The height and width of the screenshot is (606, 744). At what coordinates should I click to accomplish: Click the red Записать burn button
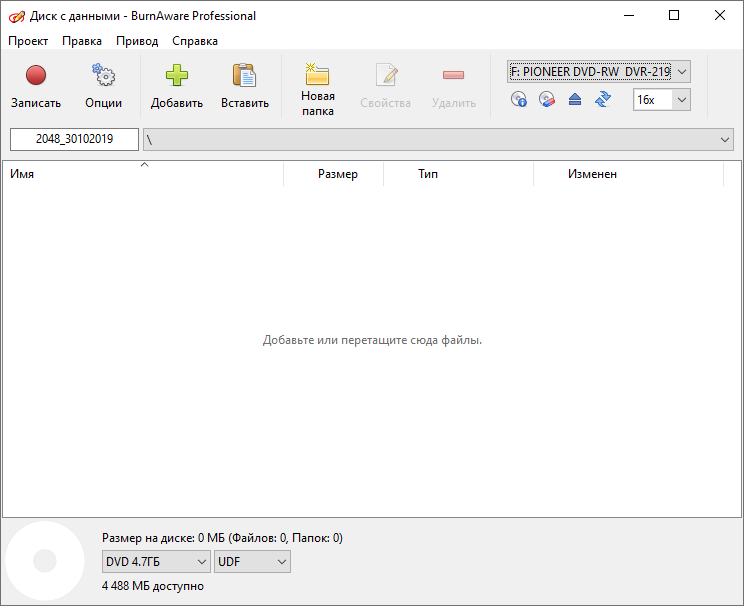click(36, 86)
